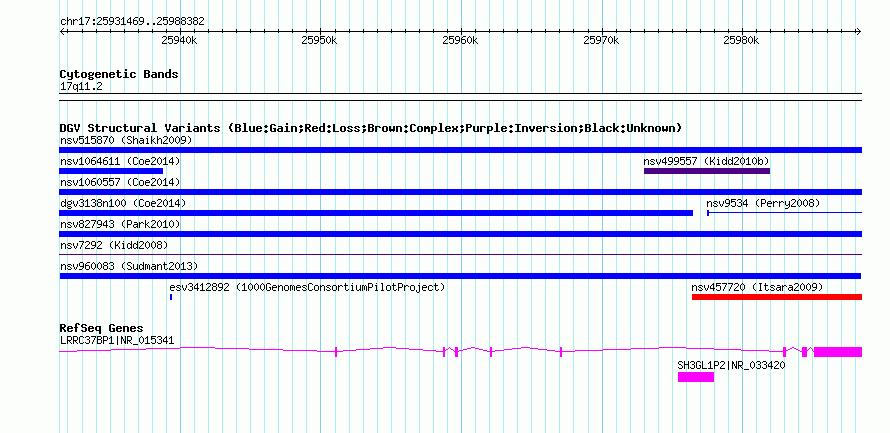890x433 pixels.
Task: Click the RefSeq Genes track heading
Action: pos(102,329)
